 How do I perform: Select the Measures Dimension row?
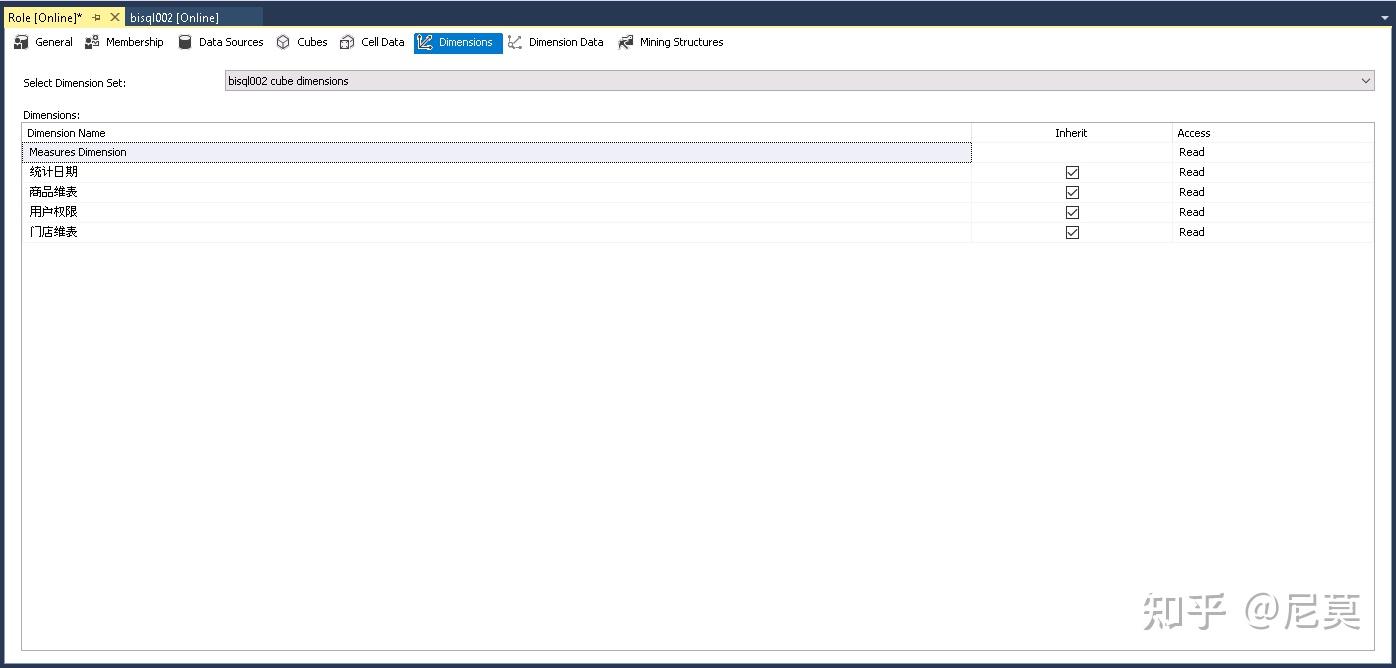click(497, 152)
